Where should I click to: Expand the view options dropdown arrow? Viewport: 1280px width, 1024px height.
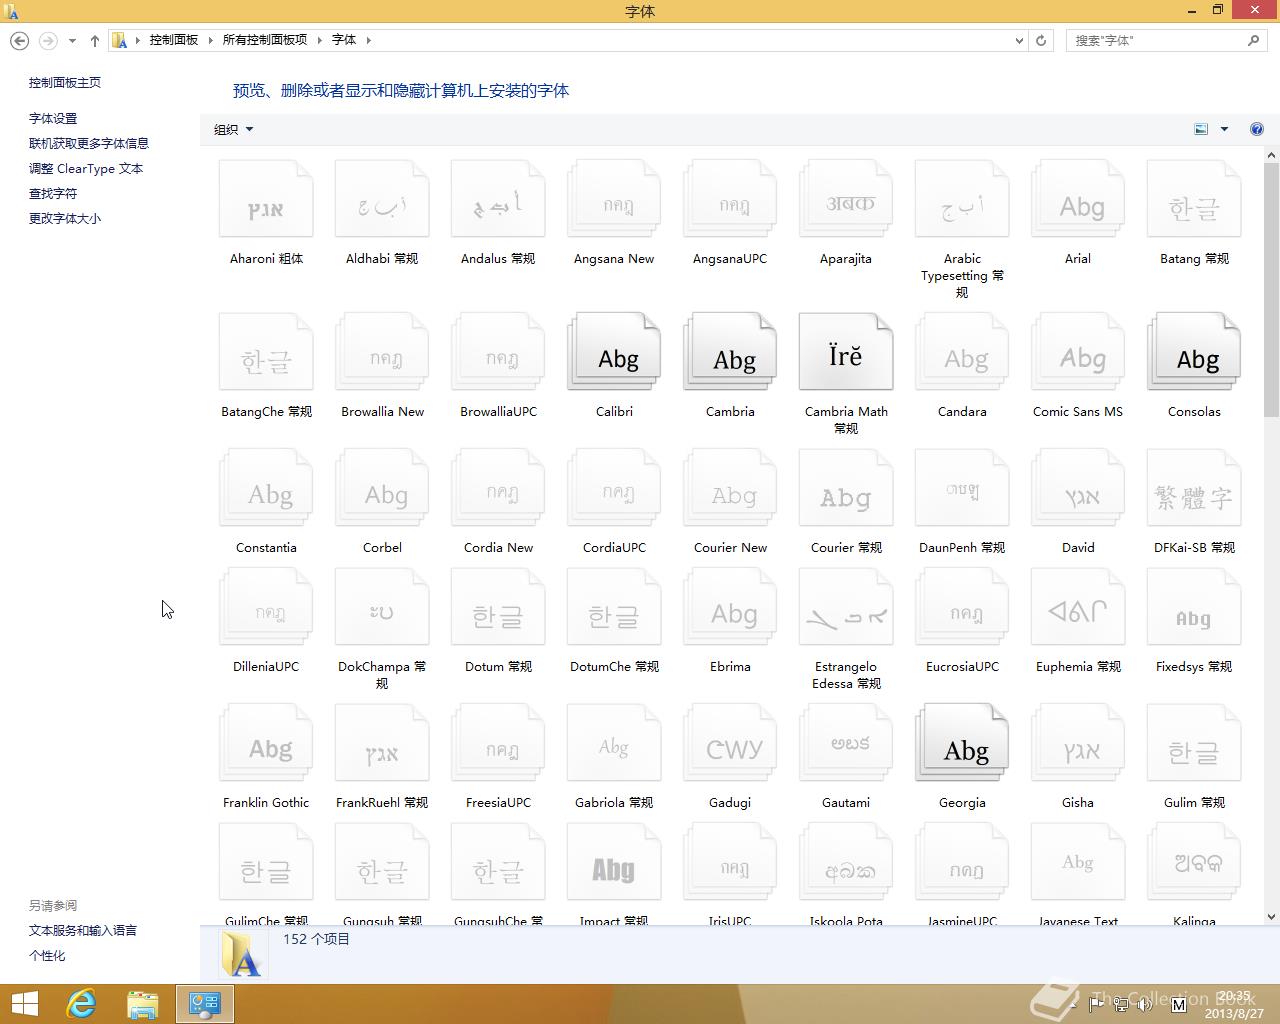1224,129
